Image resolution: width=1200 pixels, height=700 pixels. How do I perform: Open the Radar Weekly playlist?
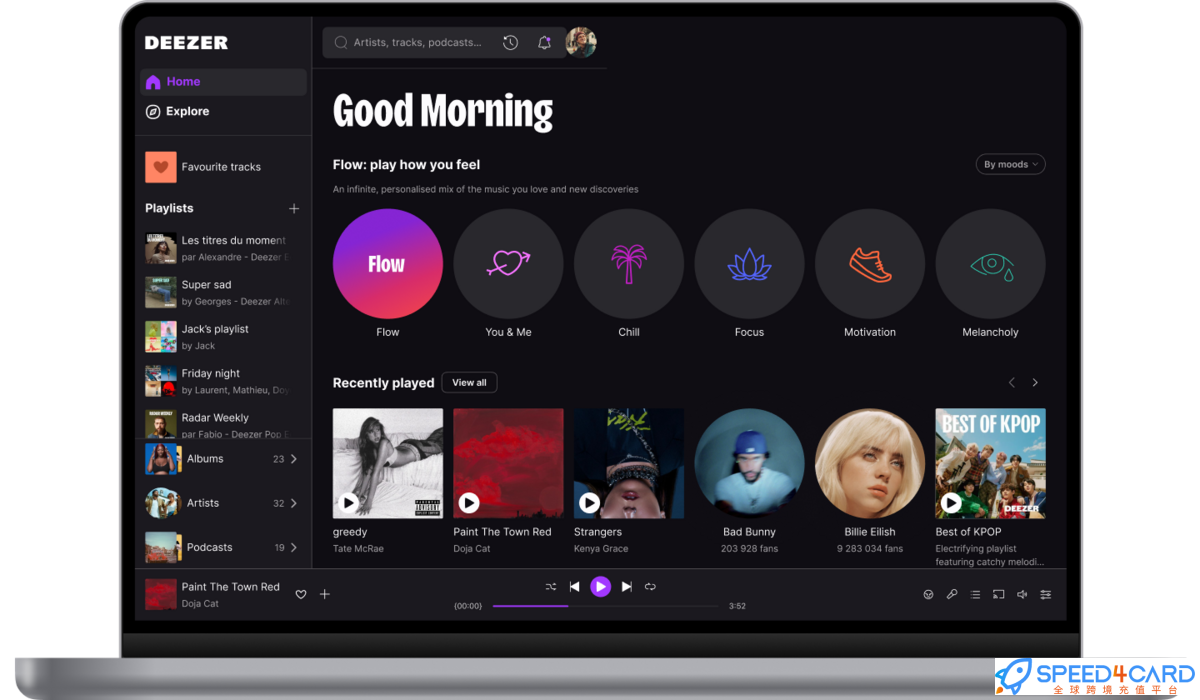tap(216, 425)
